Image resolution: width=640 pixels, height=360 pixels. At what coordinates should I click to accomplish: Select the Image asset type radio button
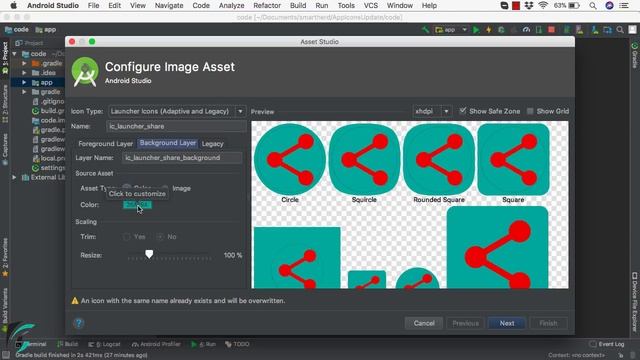tap(164, 188)
